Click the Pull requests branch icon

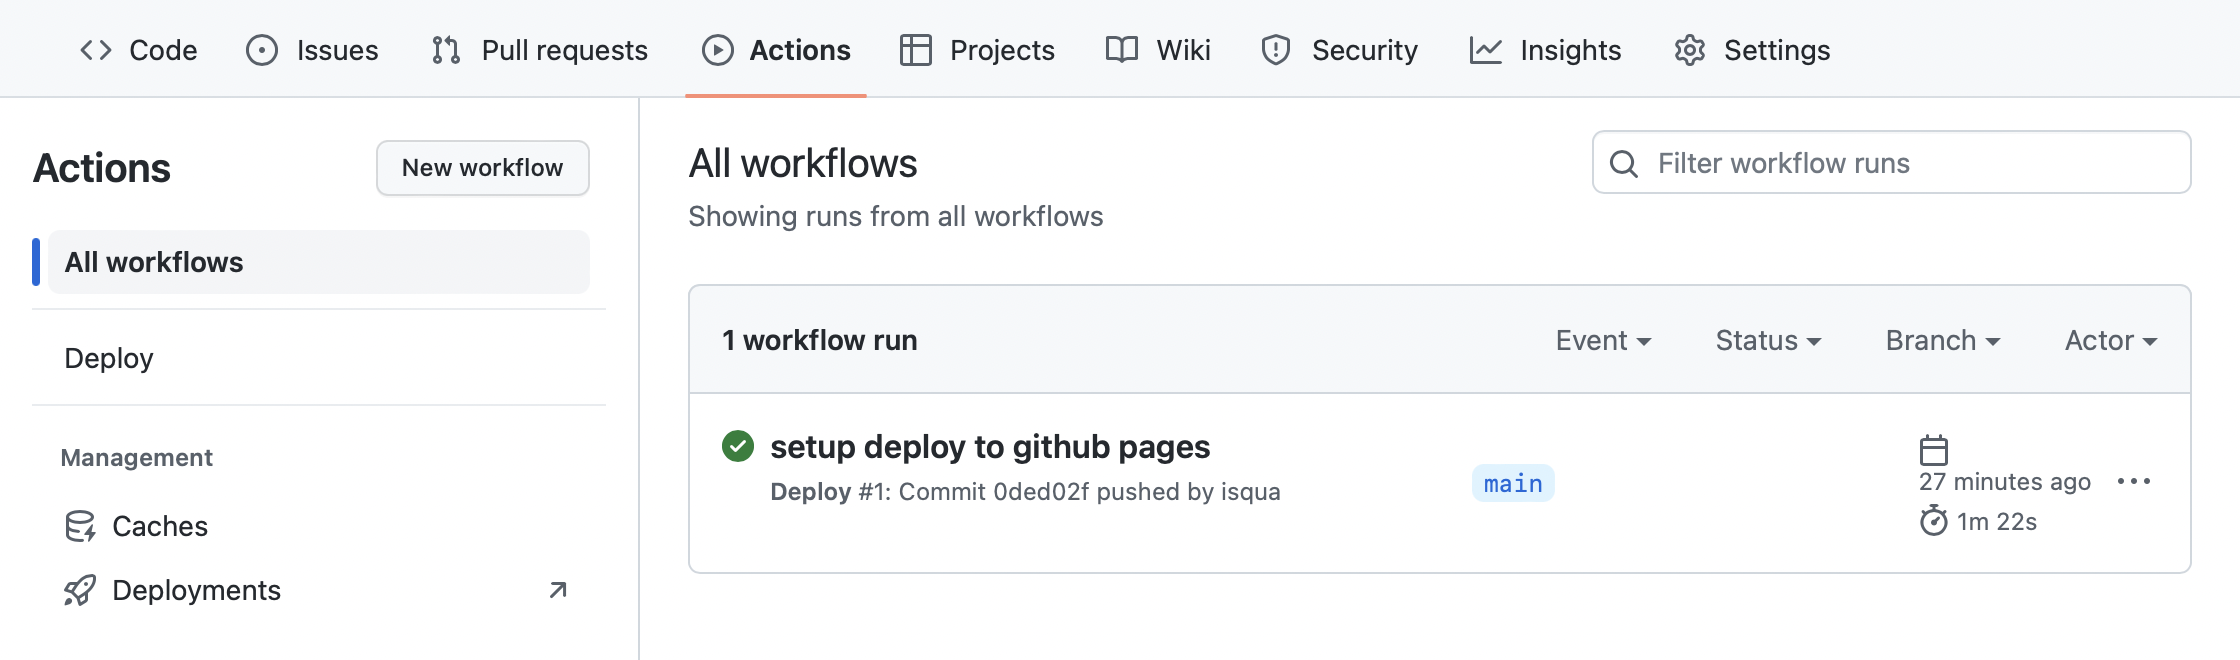446,50
